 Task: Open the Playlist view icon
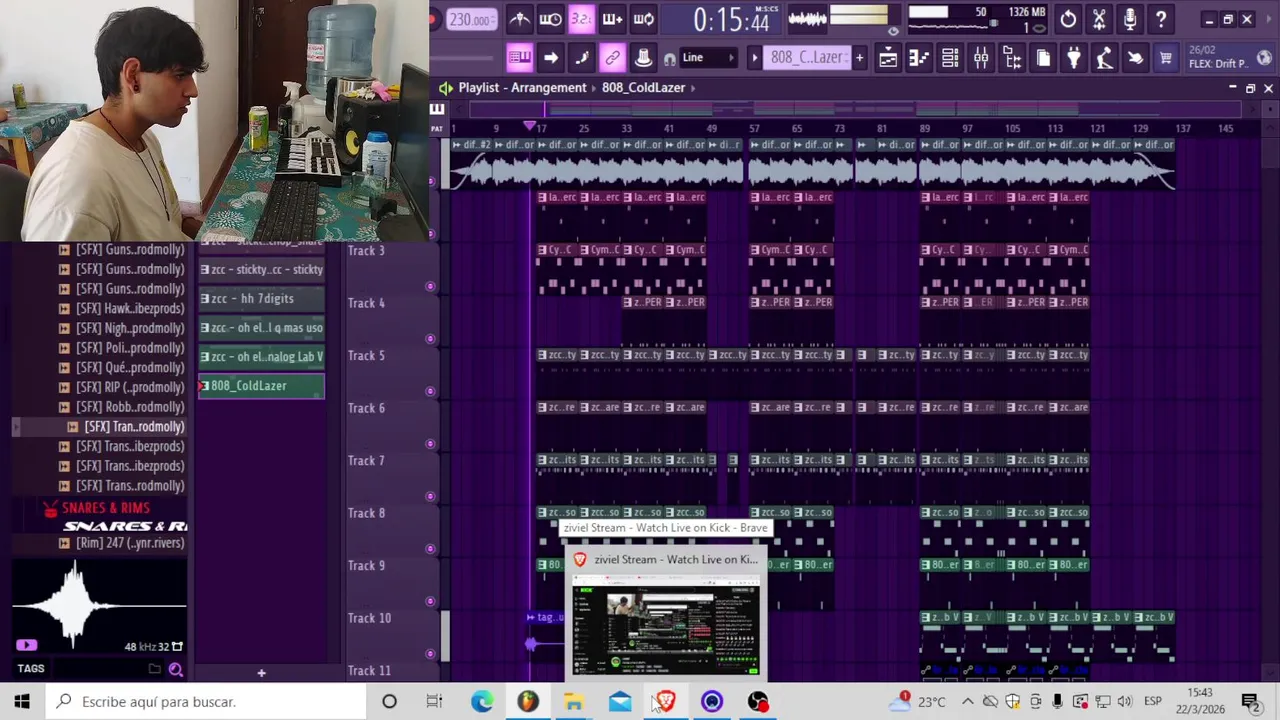coord(888,59)
